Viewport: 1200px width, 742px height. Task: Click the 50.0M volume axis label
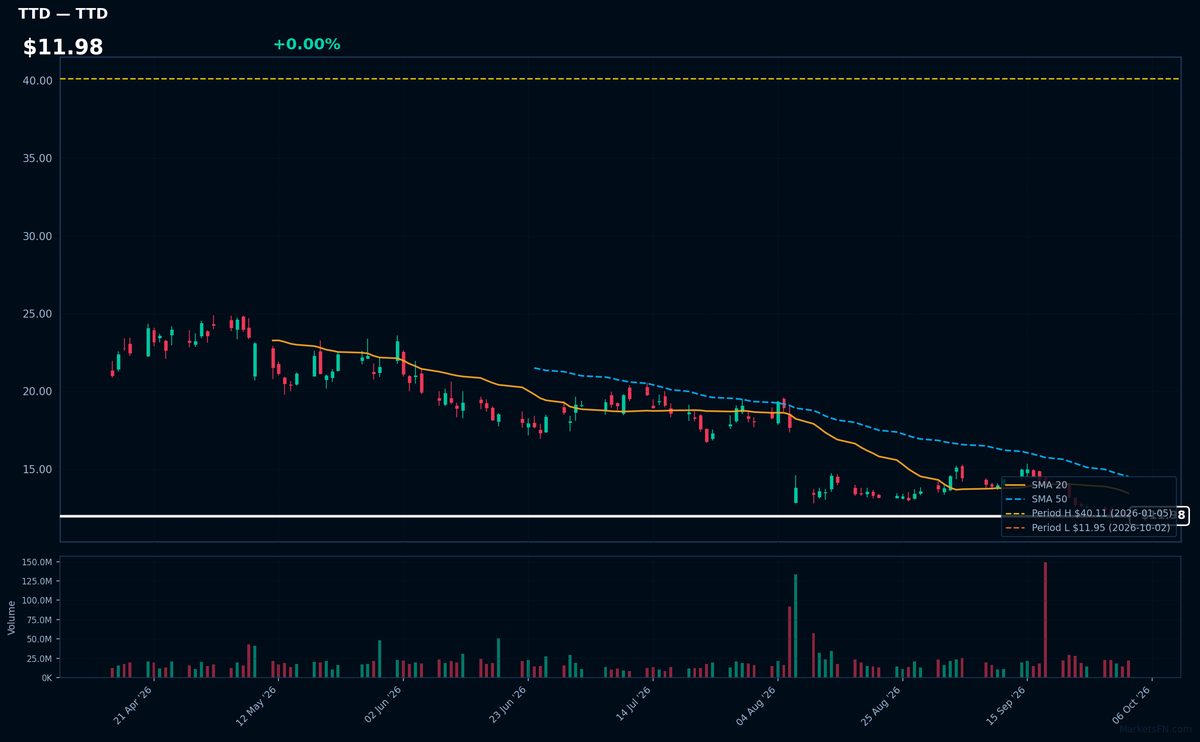pos(39,639)
